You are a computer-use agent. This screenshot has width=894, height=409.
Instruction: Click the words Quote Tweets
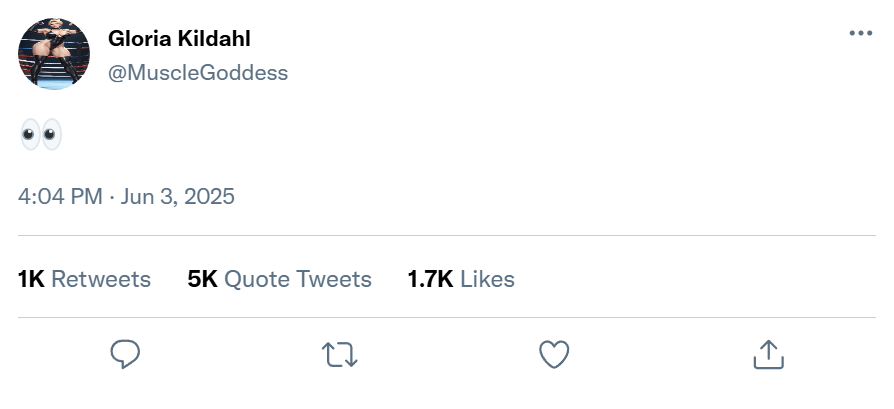[298, 279]
